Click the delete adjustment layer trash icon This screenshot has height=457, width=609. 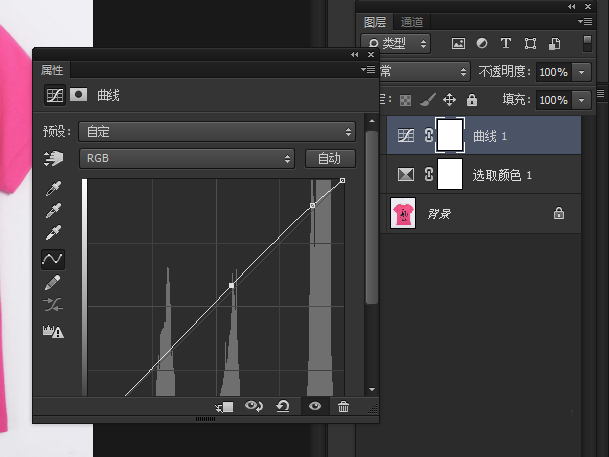click(343, 407)
